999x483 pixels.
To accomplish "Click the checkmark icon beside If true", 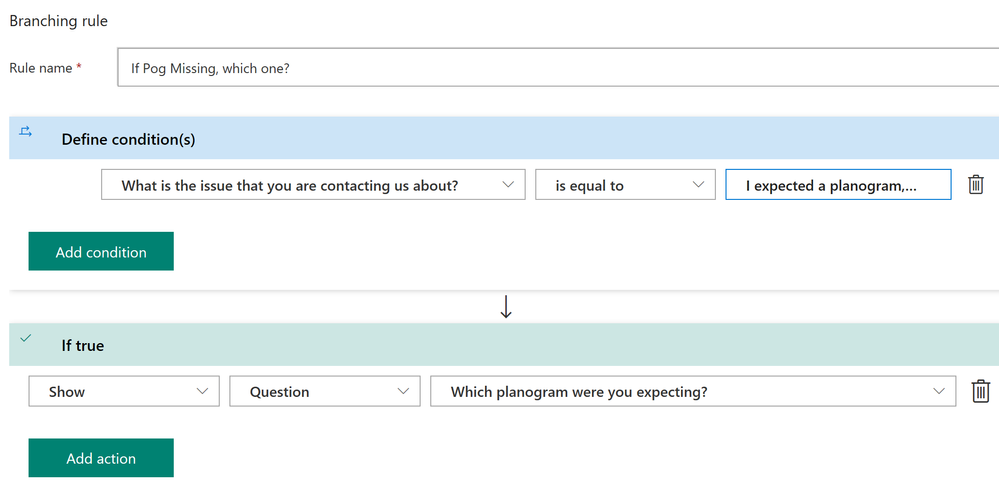I will 25,338.
